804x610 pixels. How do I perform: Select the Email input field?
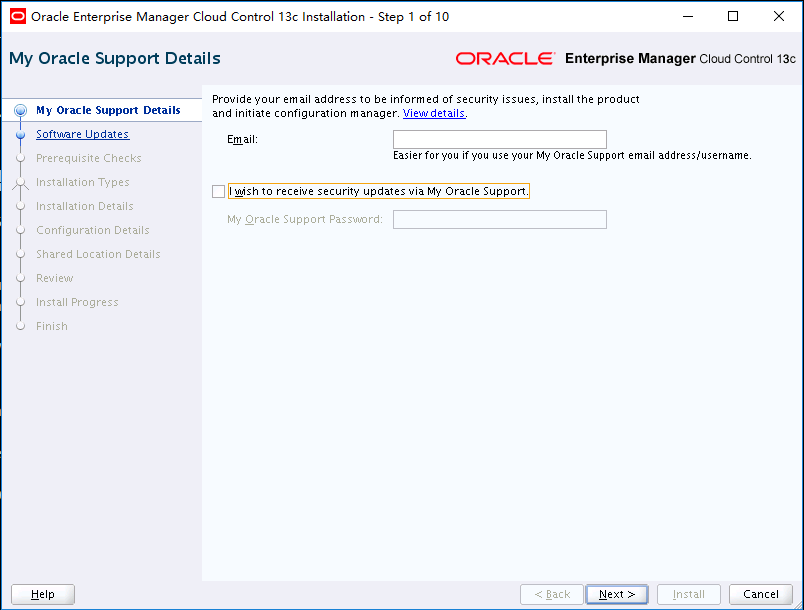pyautogui.click(x=499, y=139)
